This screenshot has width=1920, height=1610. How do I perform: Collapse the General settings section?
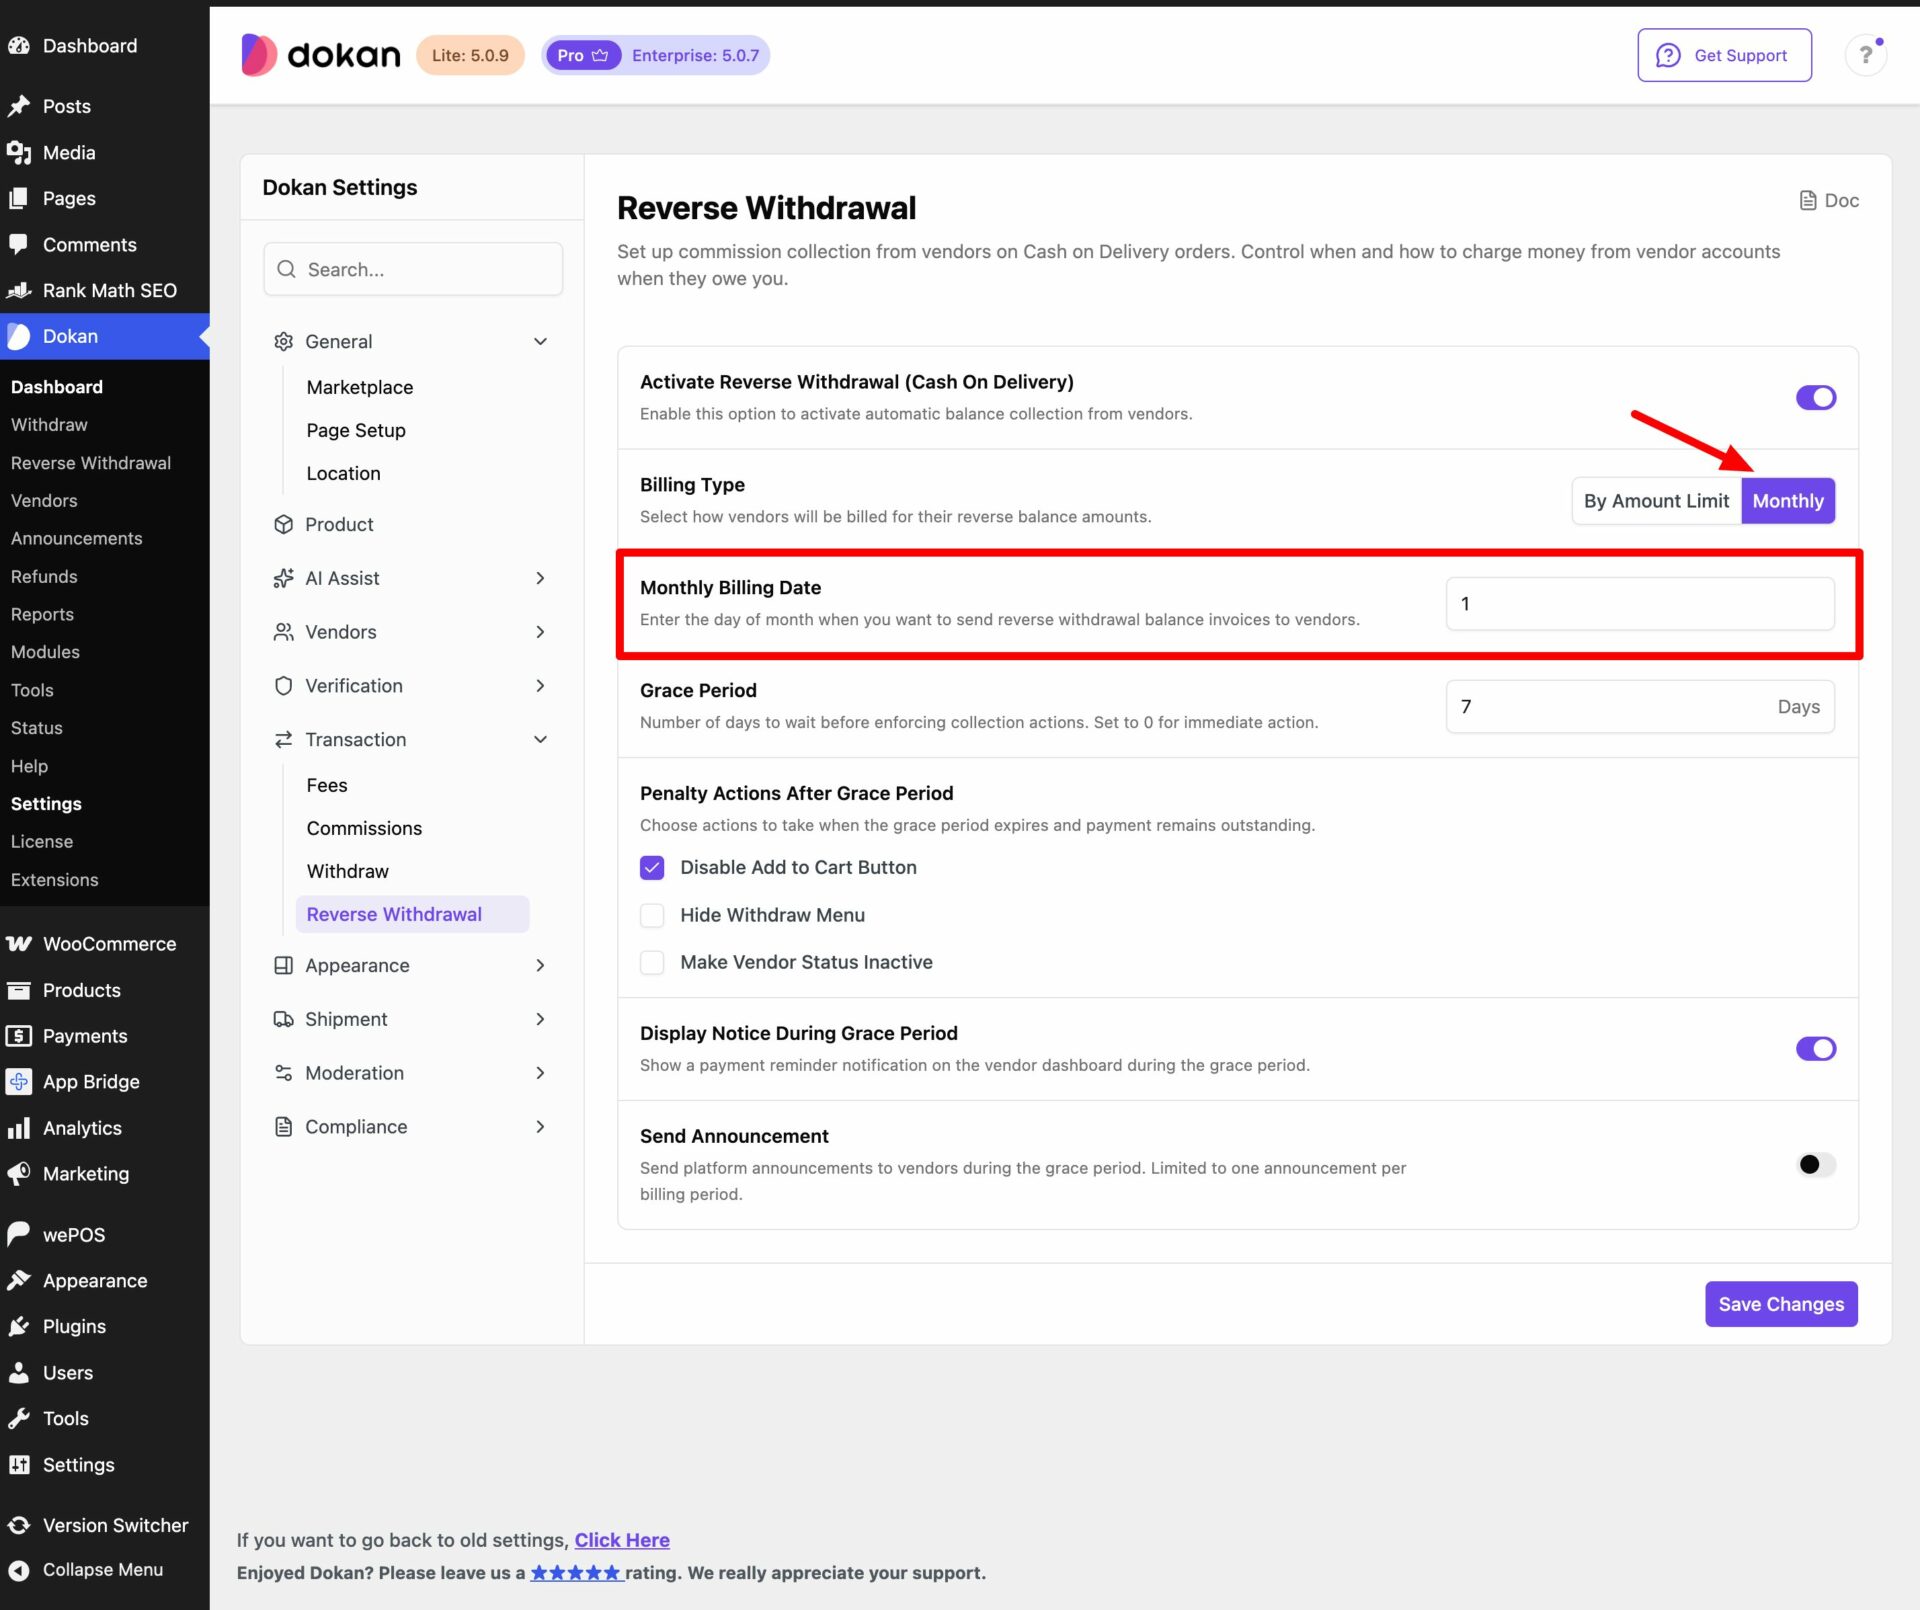point(541,342)
